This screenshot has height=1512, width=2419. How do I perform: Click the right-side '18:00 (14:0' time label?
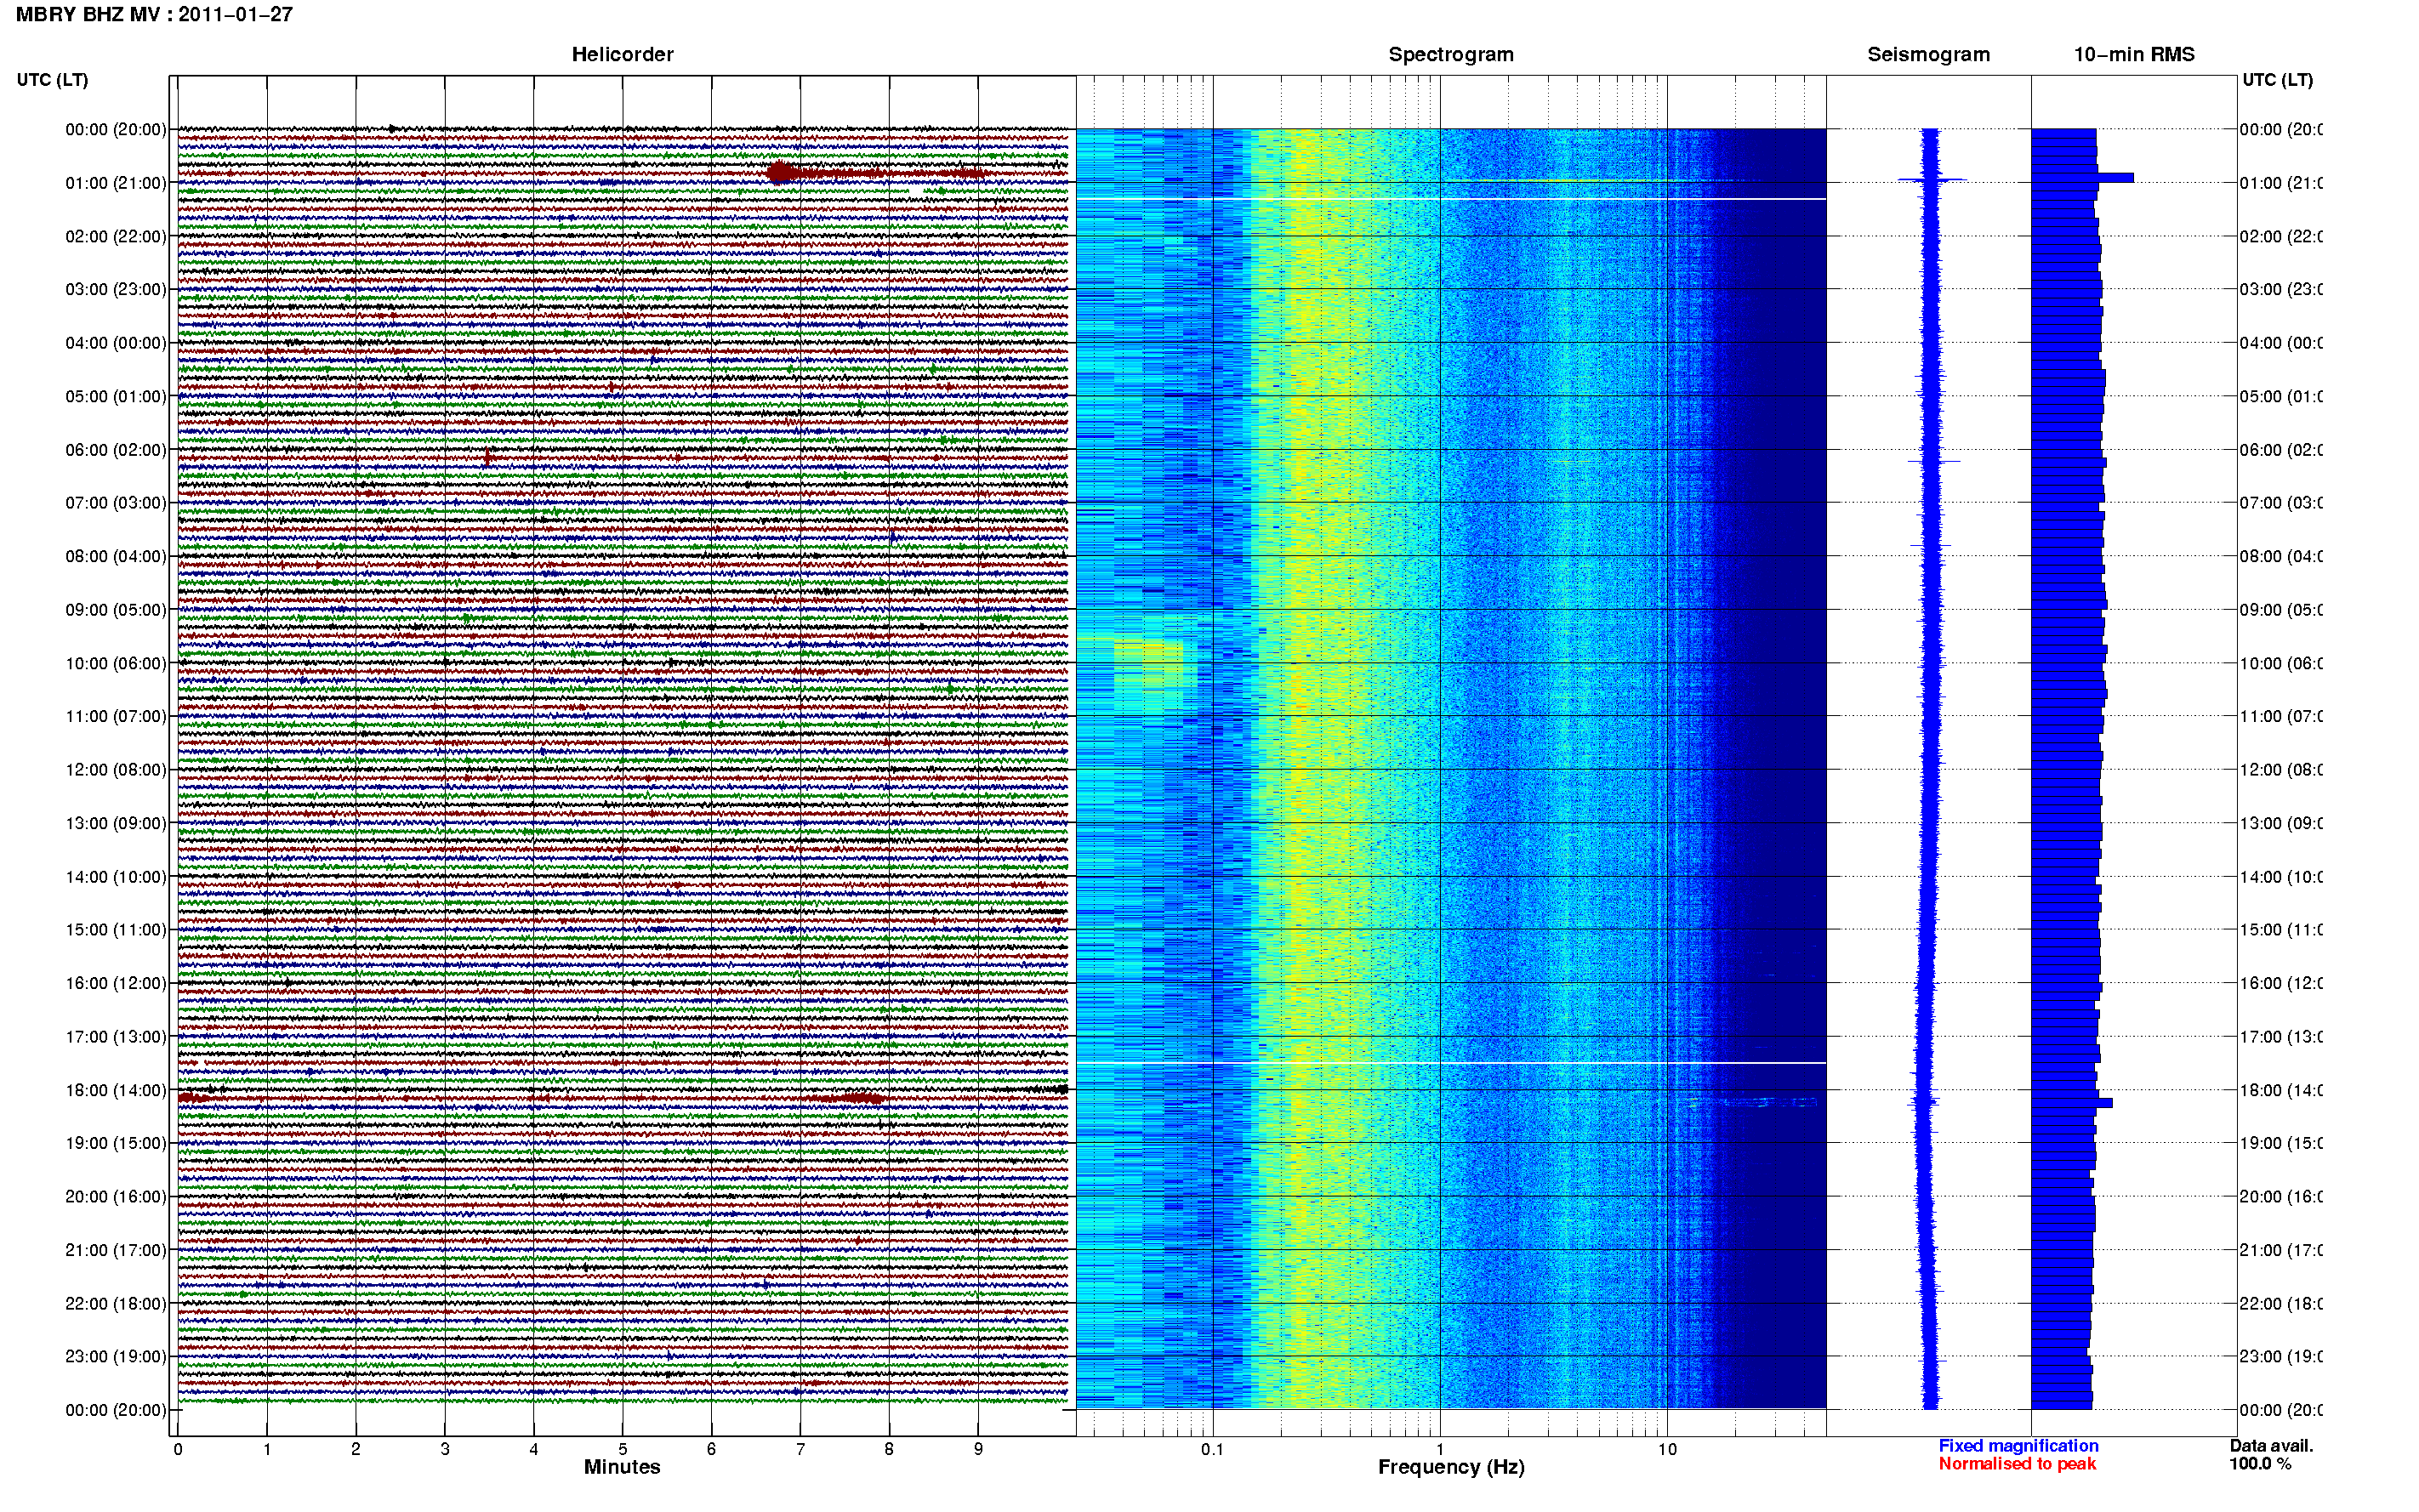click(x=2281, y=1090)
